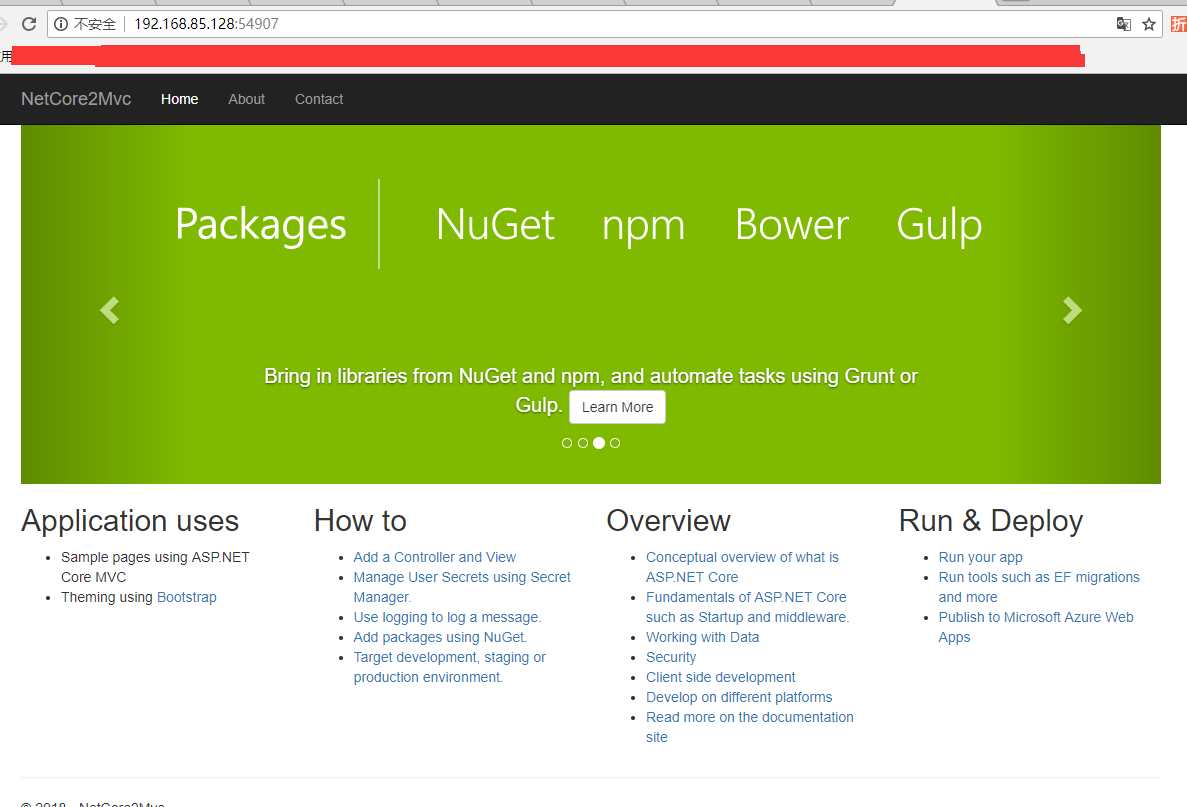Viewport: 1187px width, 807px height.
Task: Click the 'Gulp' word in banner heading
Action: (x=939, y=226)
